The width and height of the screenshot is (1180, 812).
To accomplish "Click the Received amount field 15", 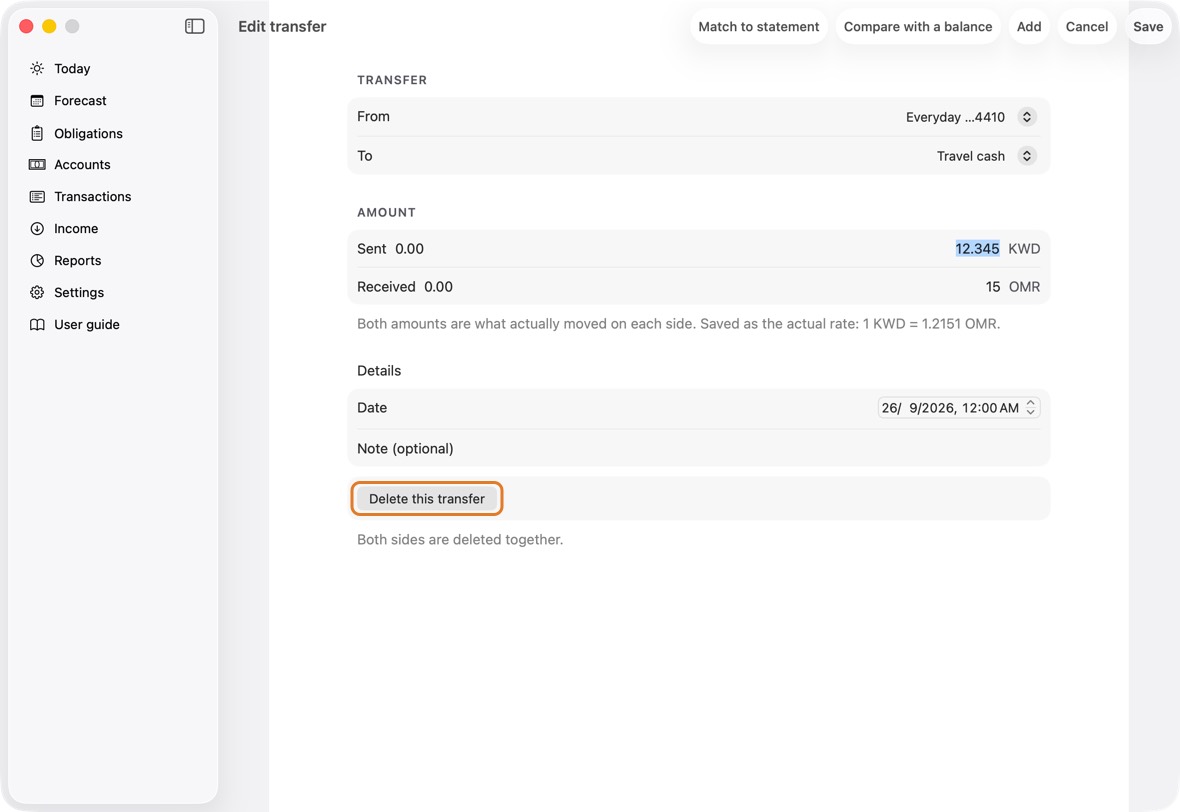I will coord(993,287).
